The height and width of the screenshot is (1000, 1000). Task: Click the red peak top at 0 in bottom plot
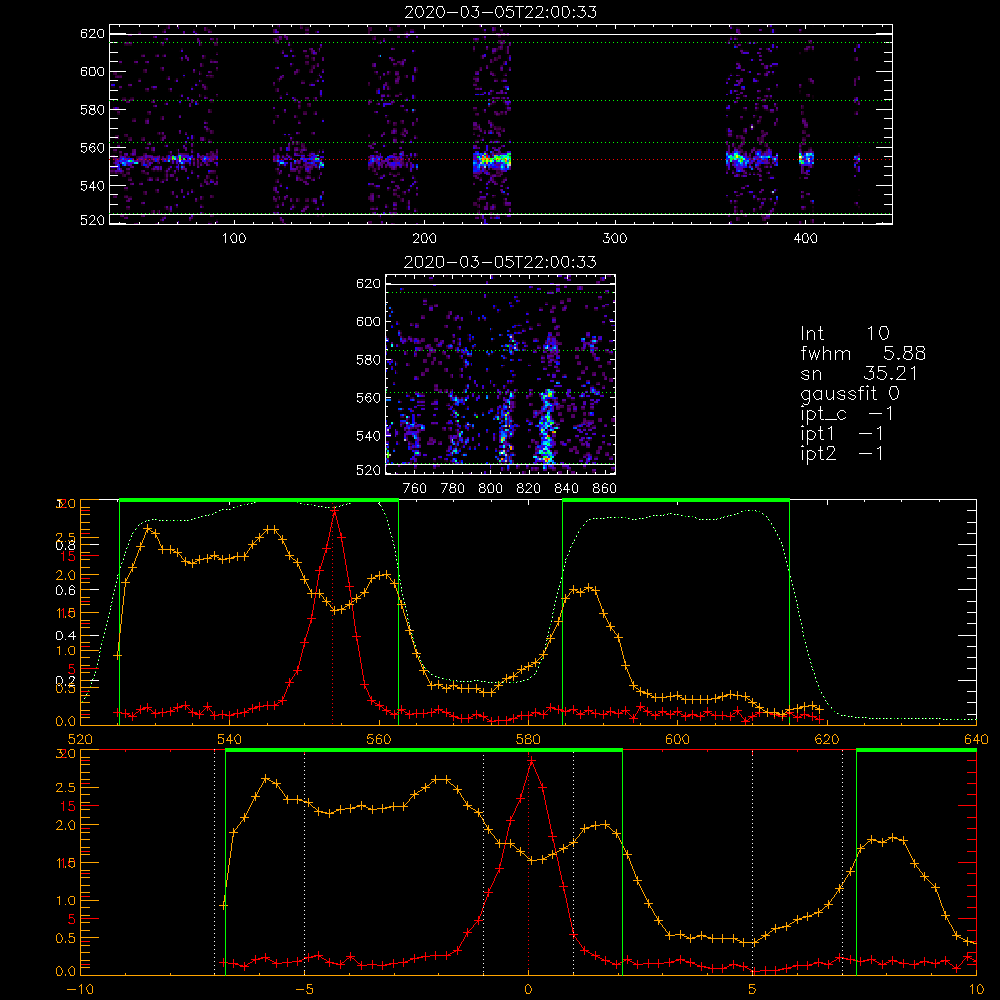[531, 761]
